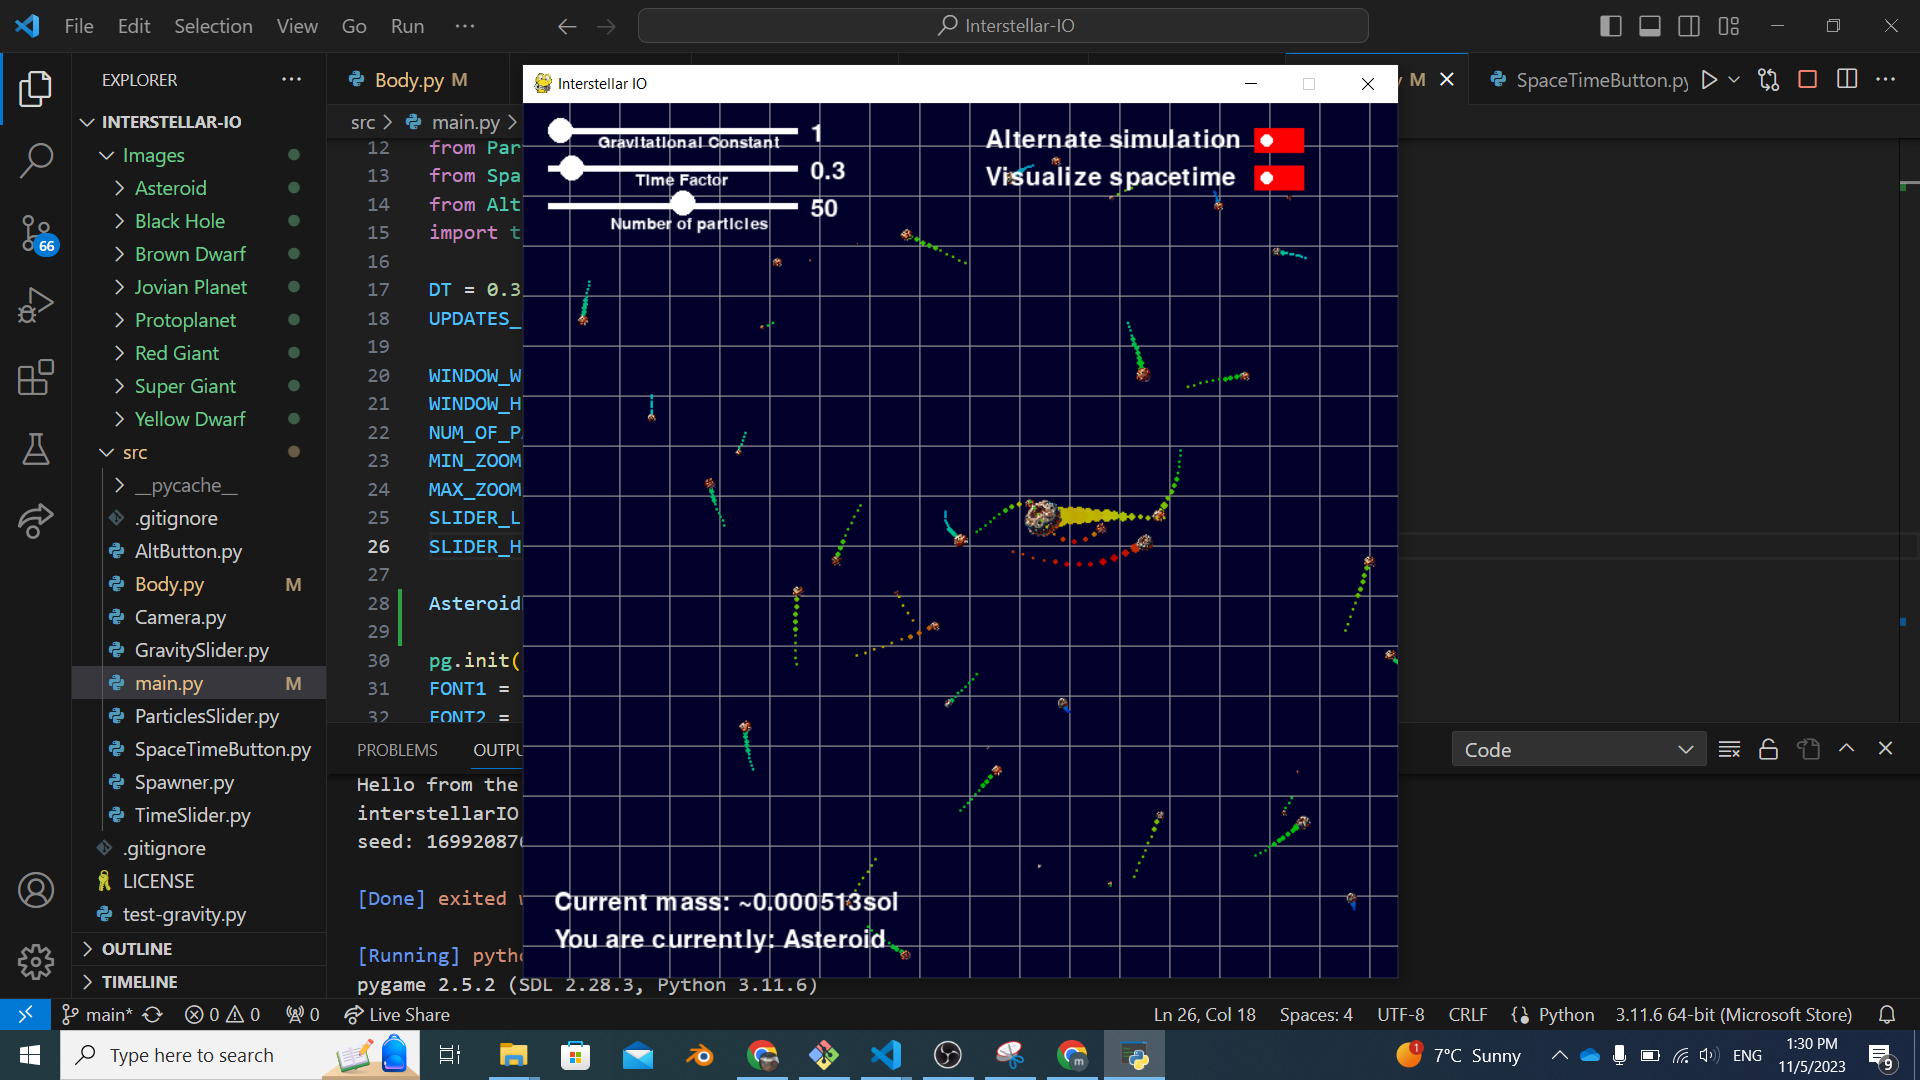Open Source Control view with 66 badge

pyautogui.click(x=36, y=233)
